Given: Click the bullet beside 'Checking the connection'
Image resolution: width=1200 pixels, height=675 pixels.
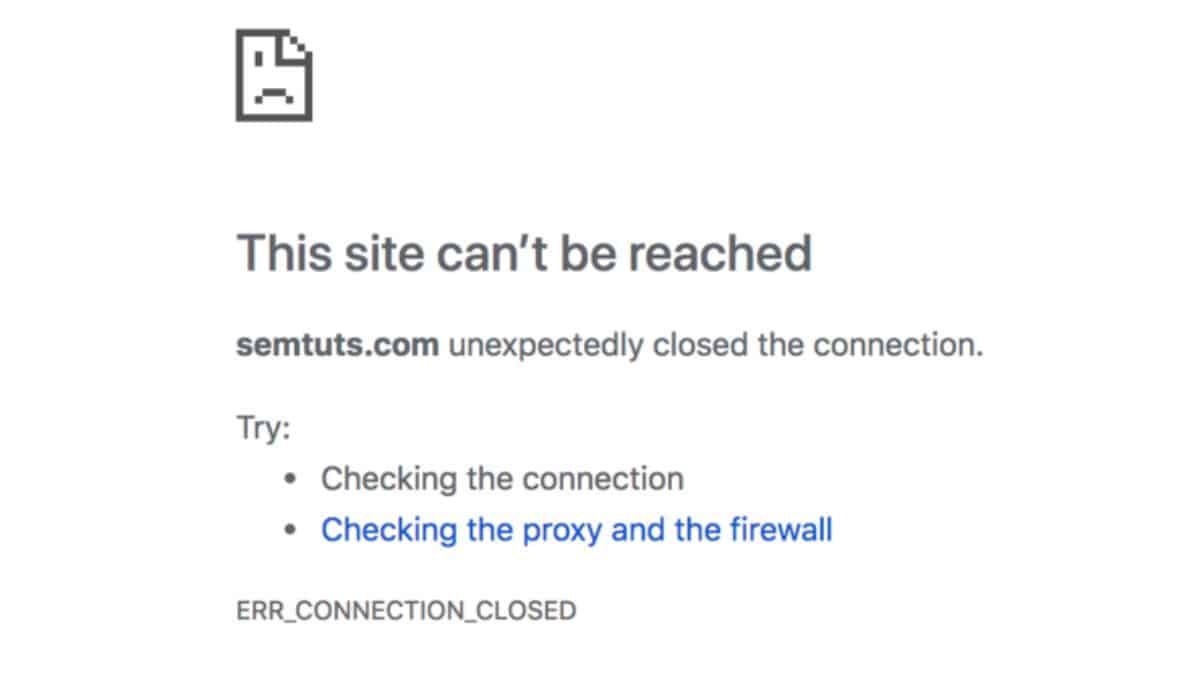Looking at the screenshot, I should [291, 479].
